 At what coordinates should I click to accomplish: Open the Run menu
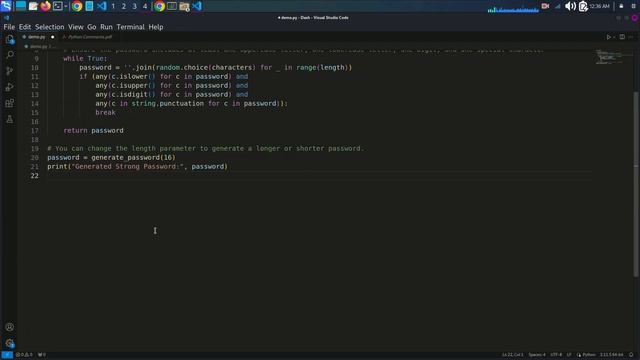106,27
